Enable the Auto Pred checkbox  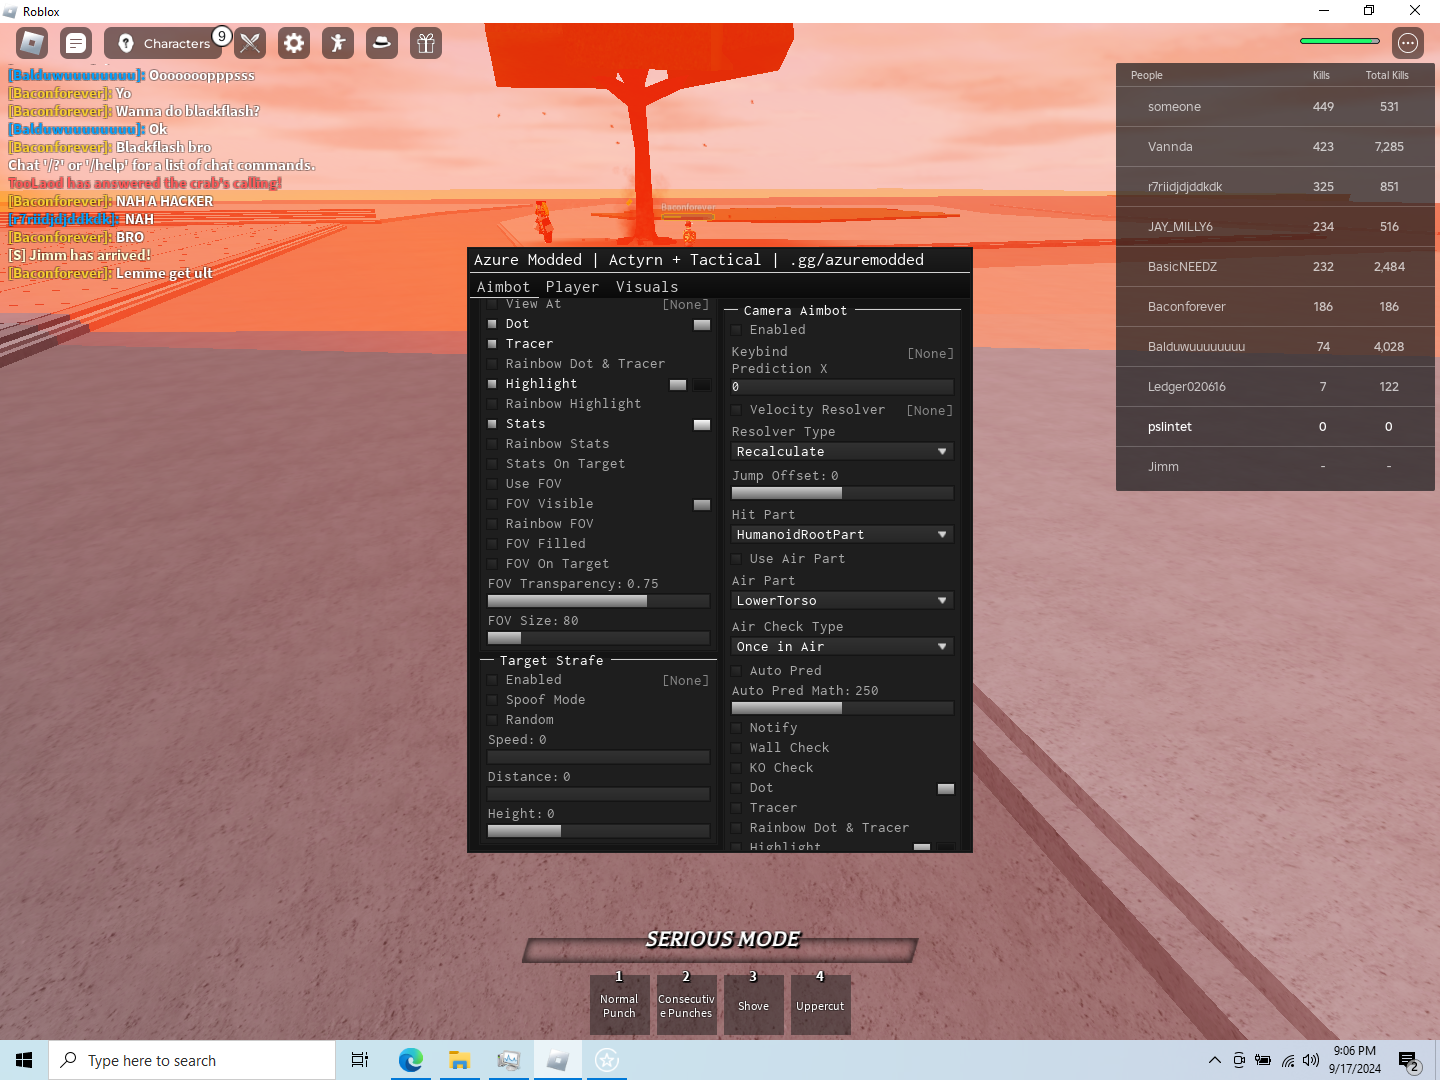click(x=736, y=671)
